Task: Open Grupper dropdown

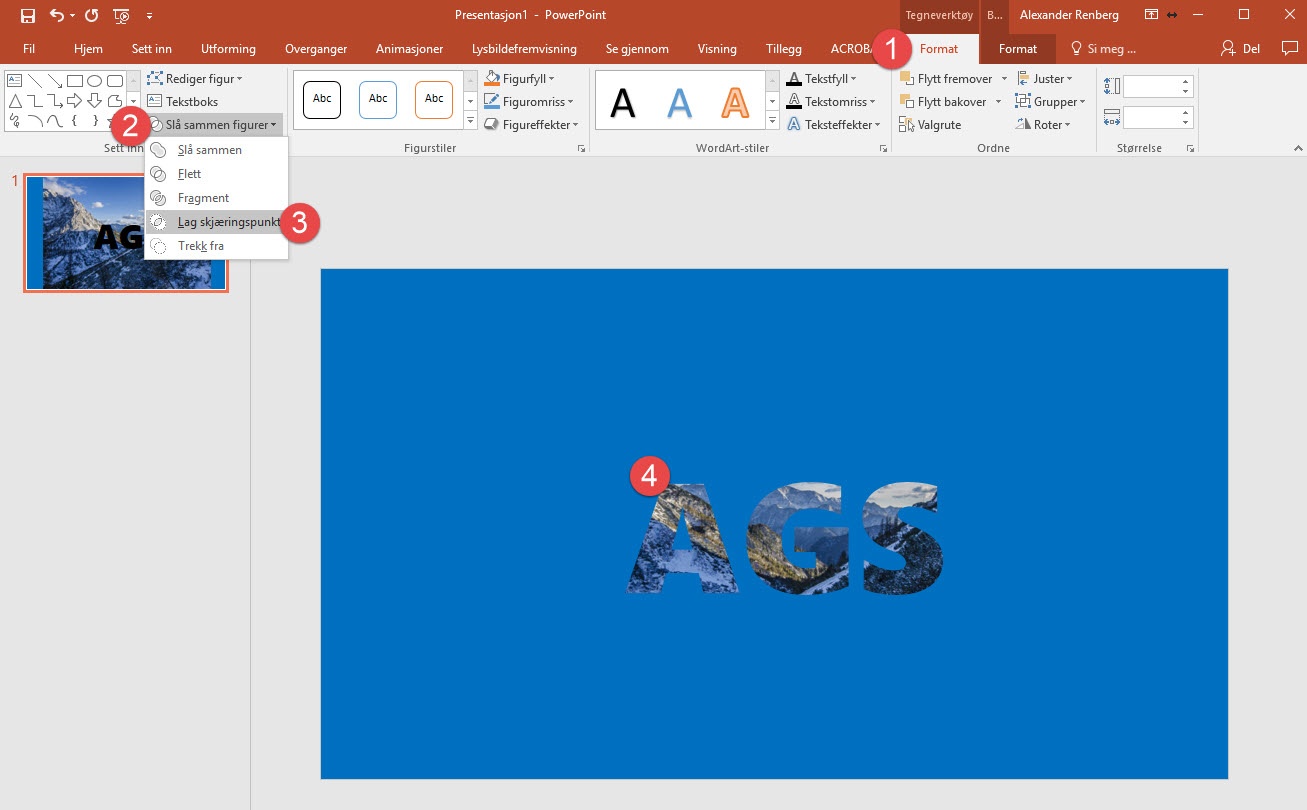Action: 1050,101
